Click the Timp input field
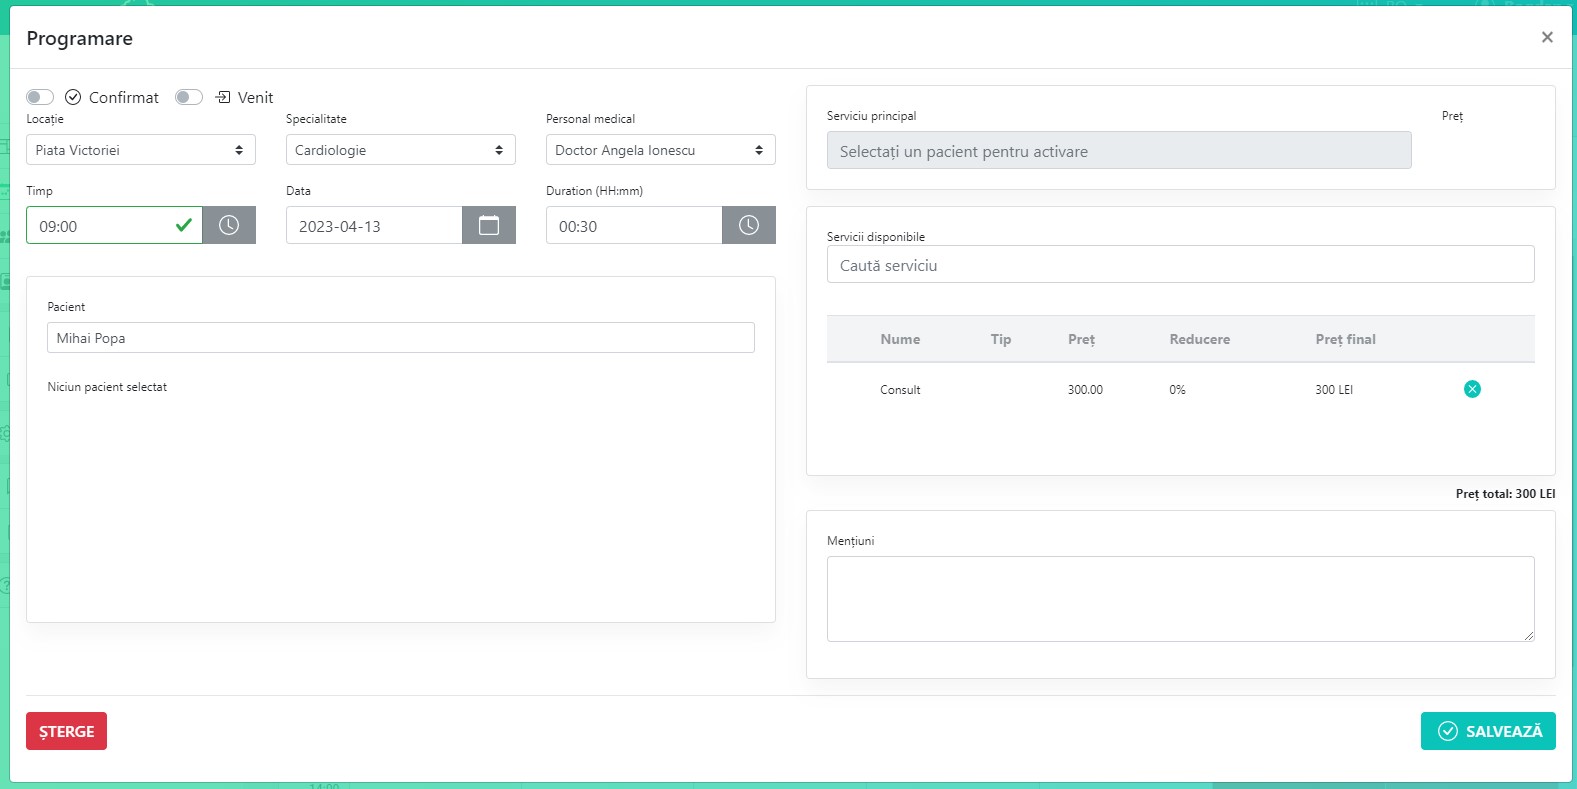This screenshot has width=1577, height=789. coord(100,226)
